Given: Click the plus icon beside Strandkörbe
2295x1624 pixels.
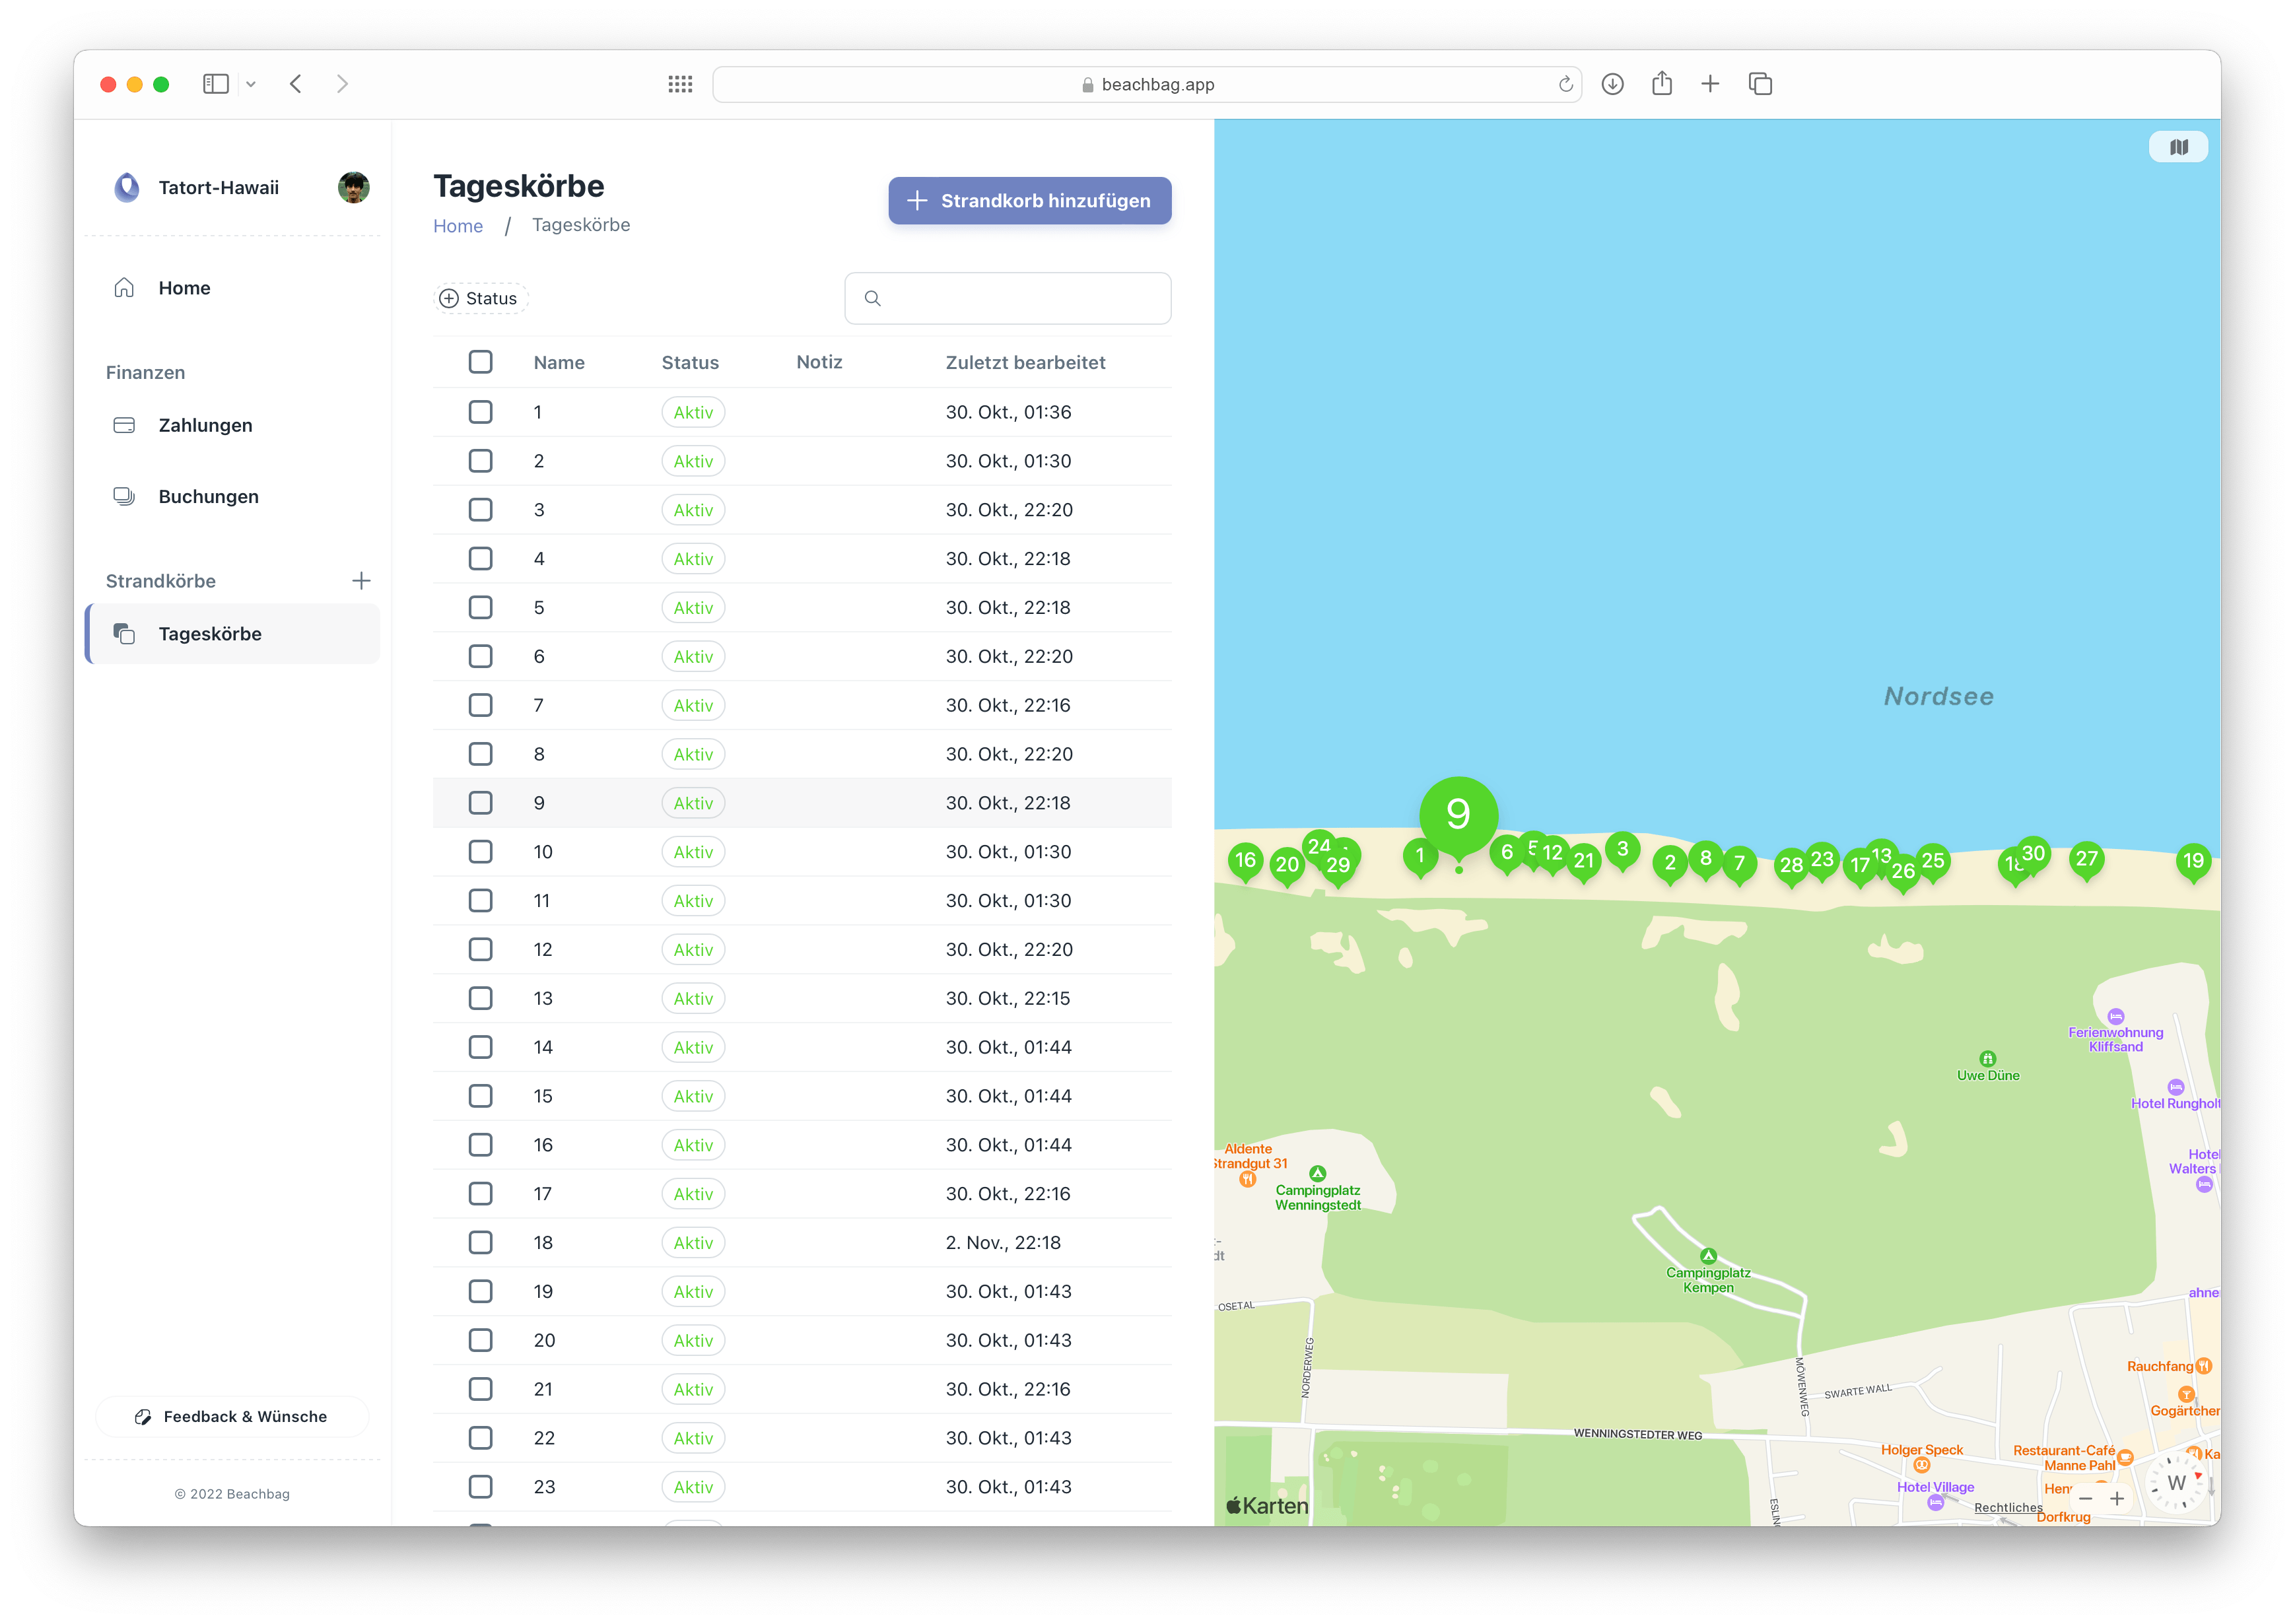Looking at the screenshot, I should point(361,581).
